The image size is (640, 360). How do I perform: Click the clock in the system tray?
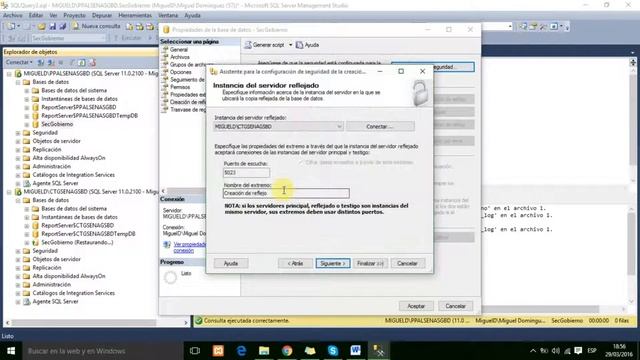619,351
